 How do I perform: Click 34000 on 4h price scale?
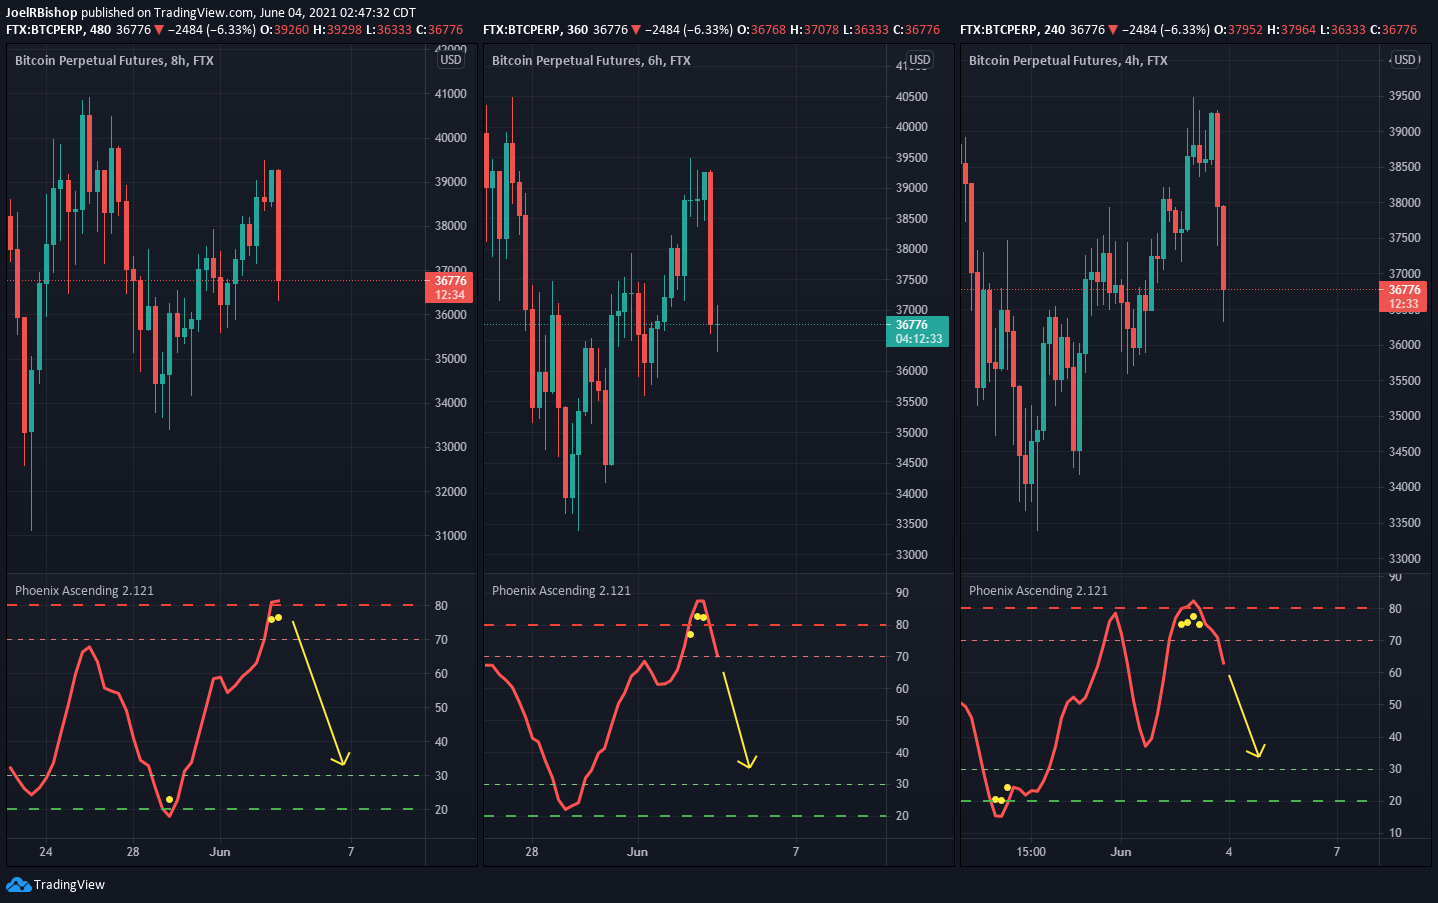coord(1404,487)
